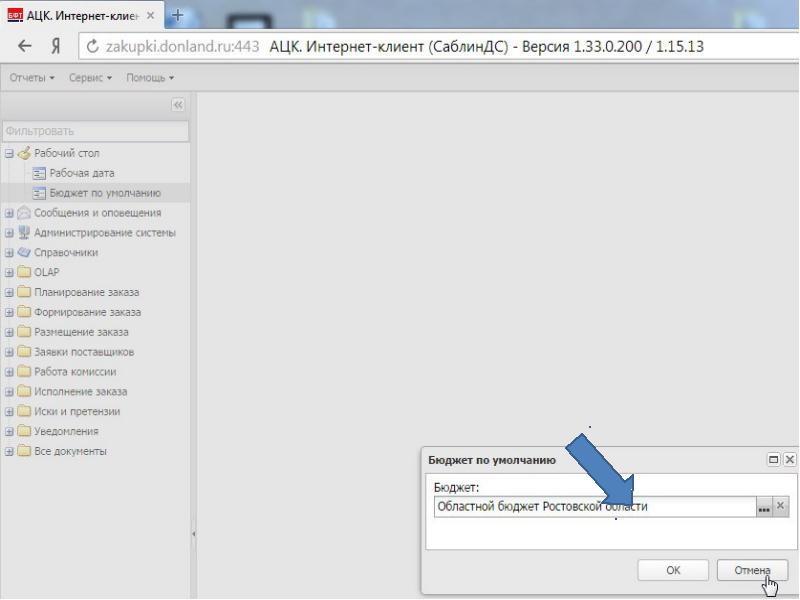
Task: Click the Рабочая дата form icon
Action: click(x=39, y=173)
